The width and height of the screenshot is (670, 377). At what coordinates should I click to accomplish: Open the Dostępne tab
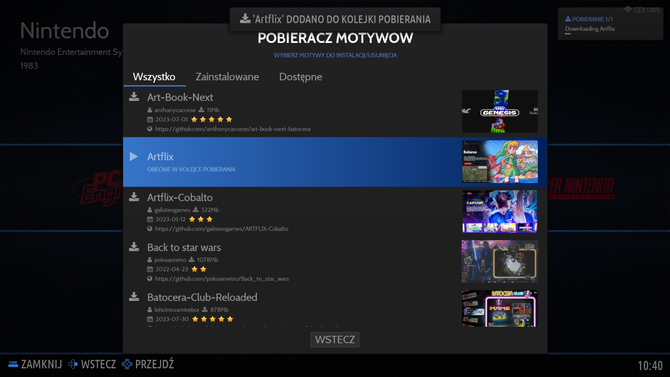click(300, 77)
